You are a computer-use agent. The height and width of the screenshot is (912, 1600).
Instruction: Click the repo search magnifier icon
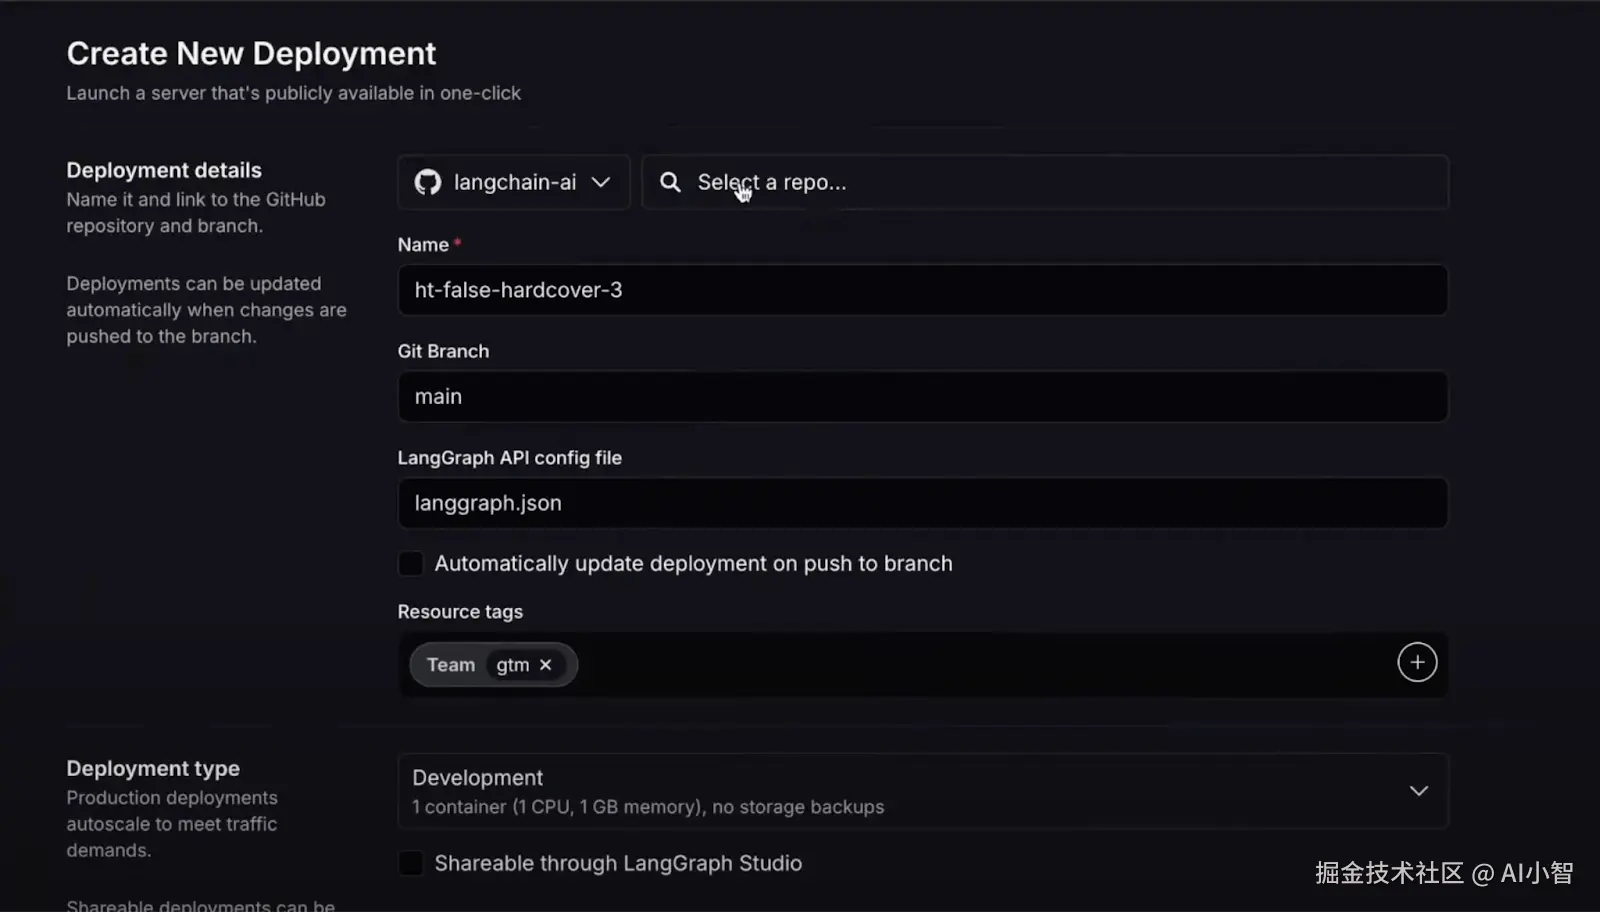[x=670, y=182]
